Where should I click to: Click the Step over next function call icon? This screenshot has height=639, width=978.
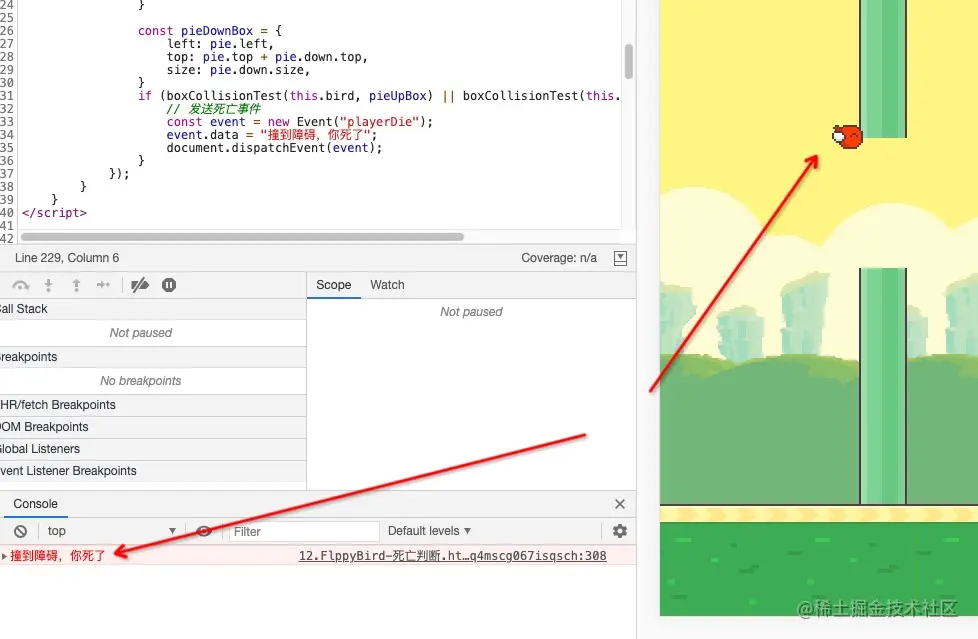pos(21,285)
